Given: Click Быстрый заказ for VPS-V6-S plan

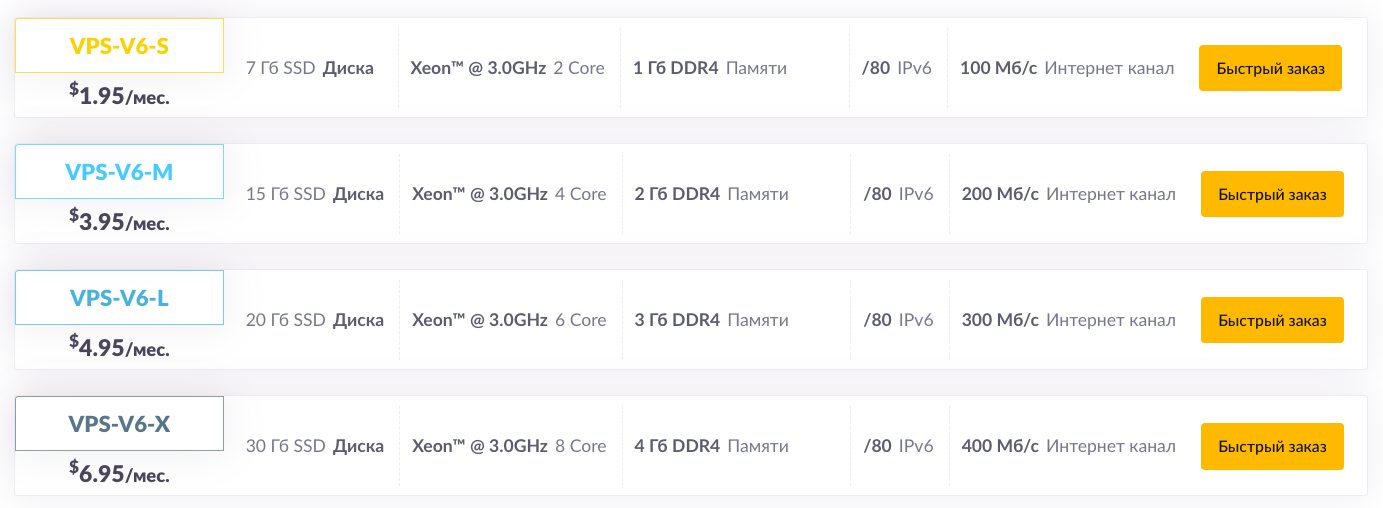Looking at the screenshot, I should tap(1270, 68).
